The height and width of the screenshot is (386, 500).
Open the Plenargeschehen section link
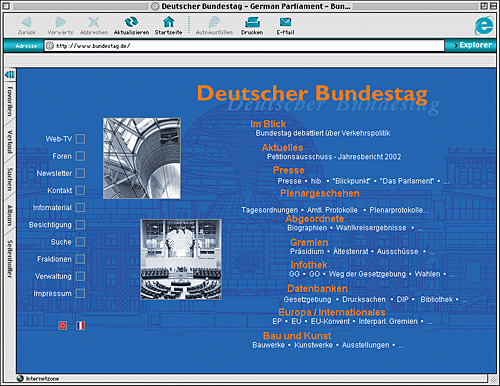tap(320, 193)
